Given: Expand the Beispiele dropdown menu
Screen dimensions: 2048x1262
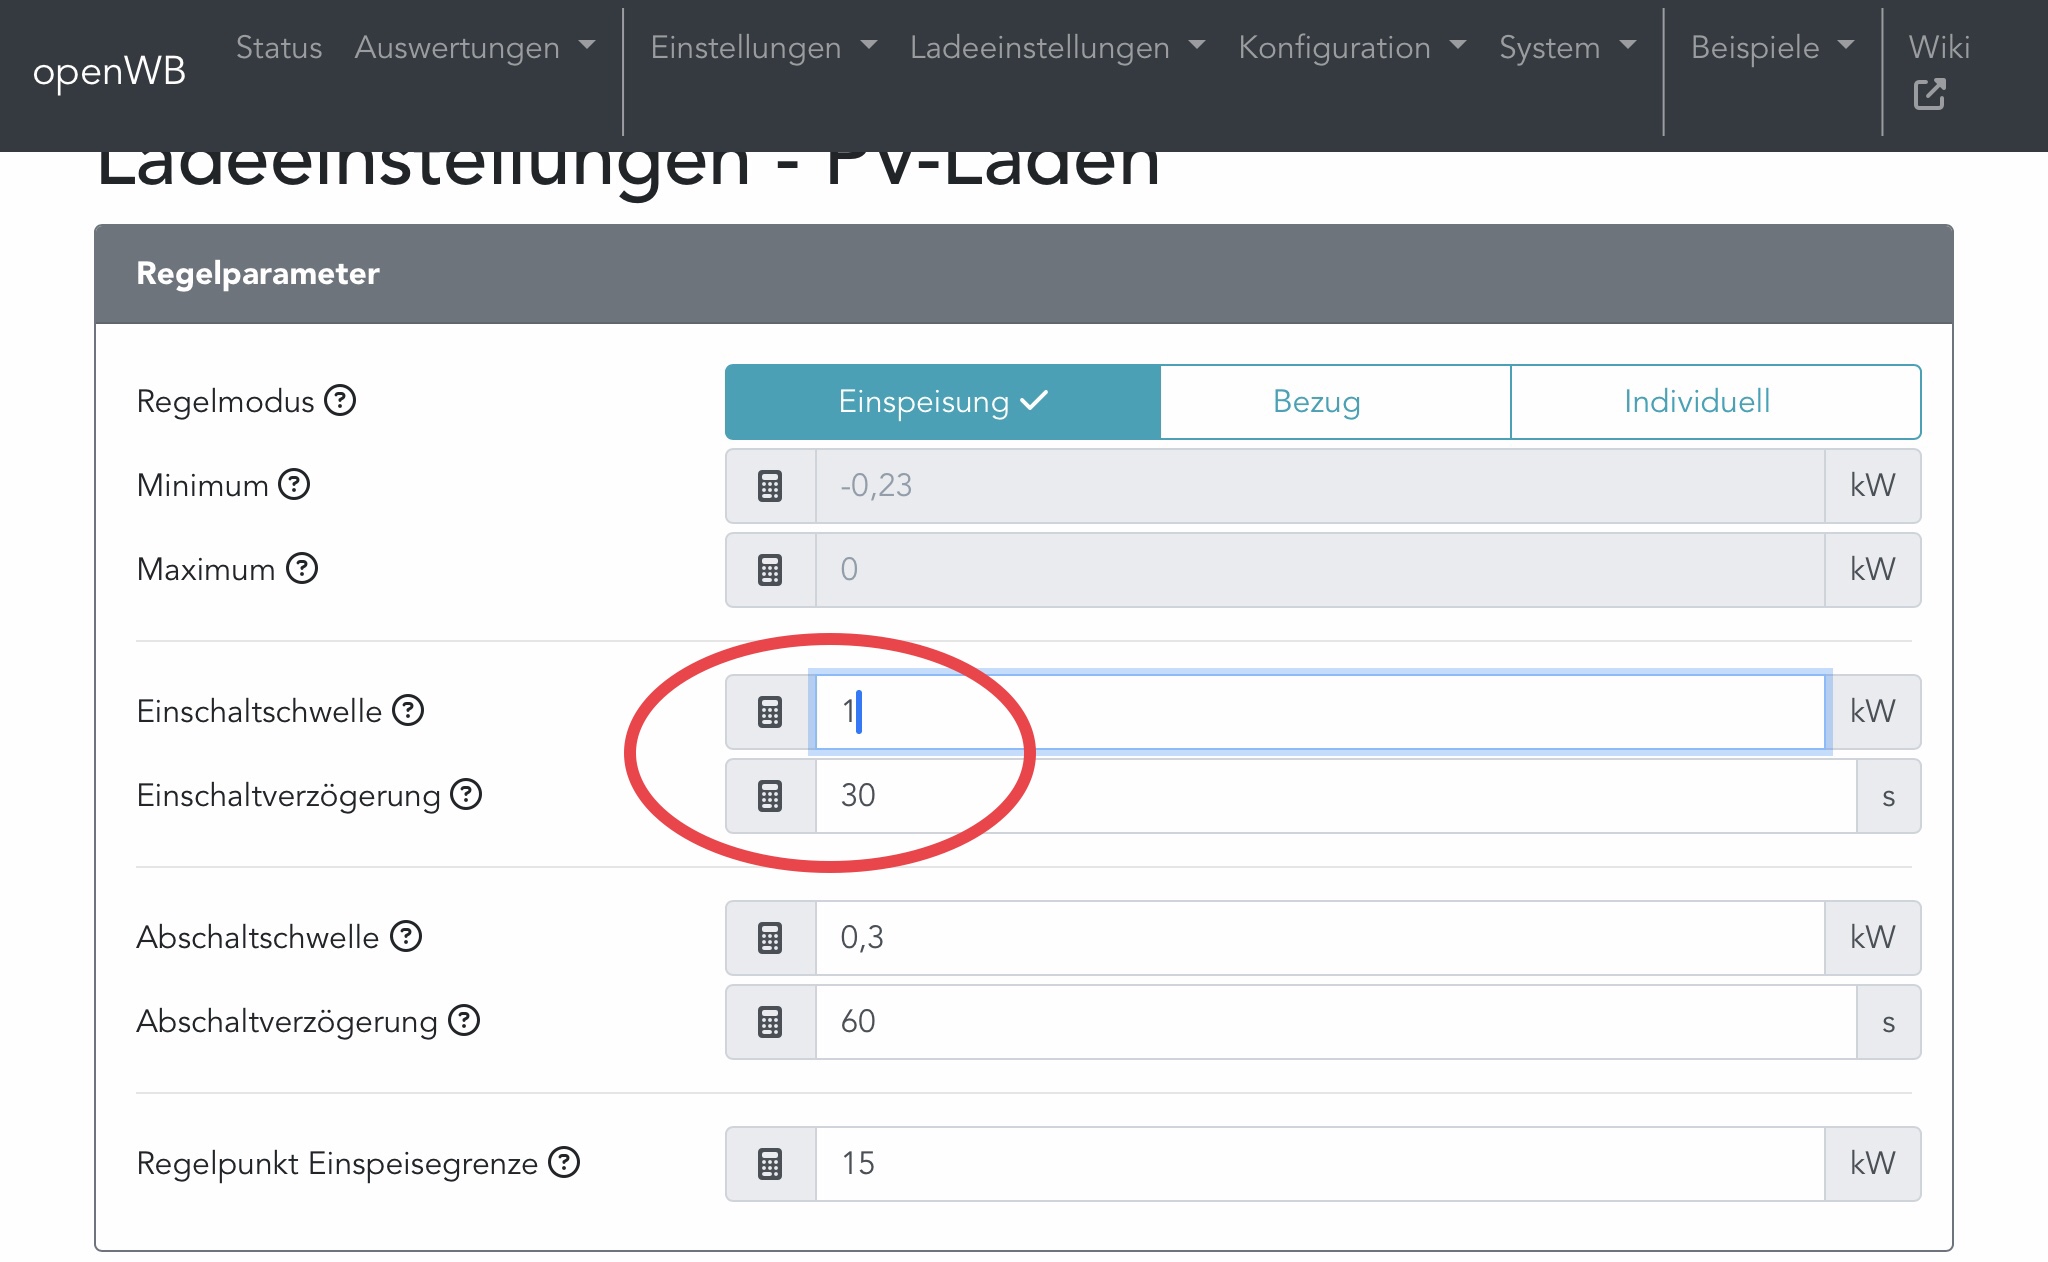Looking at the screenshot, I should point(1771,47).
